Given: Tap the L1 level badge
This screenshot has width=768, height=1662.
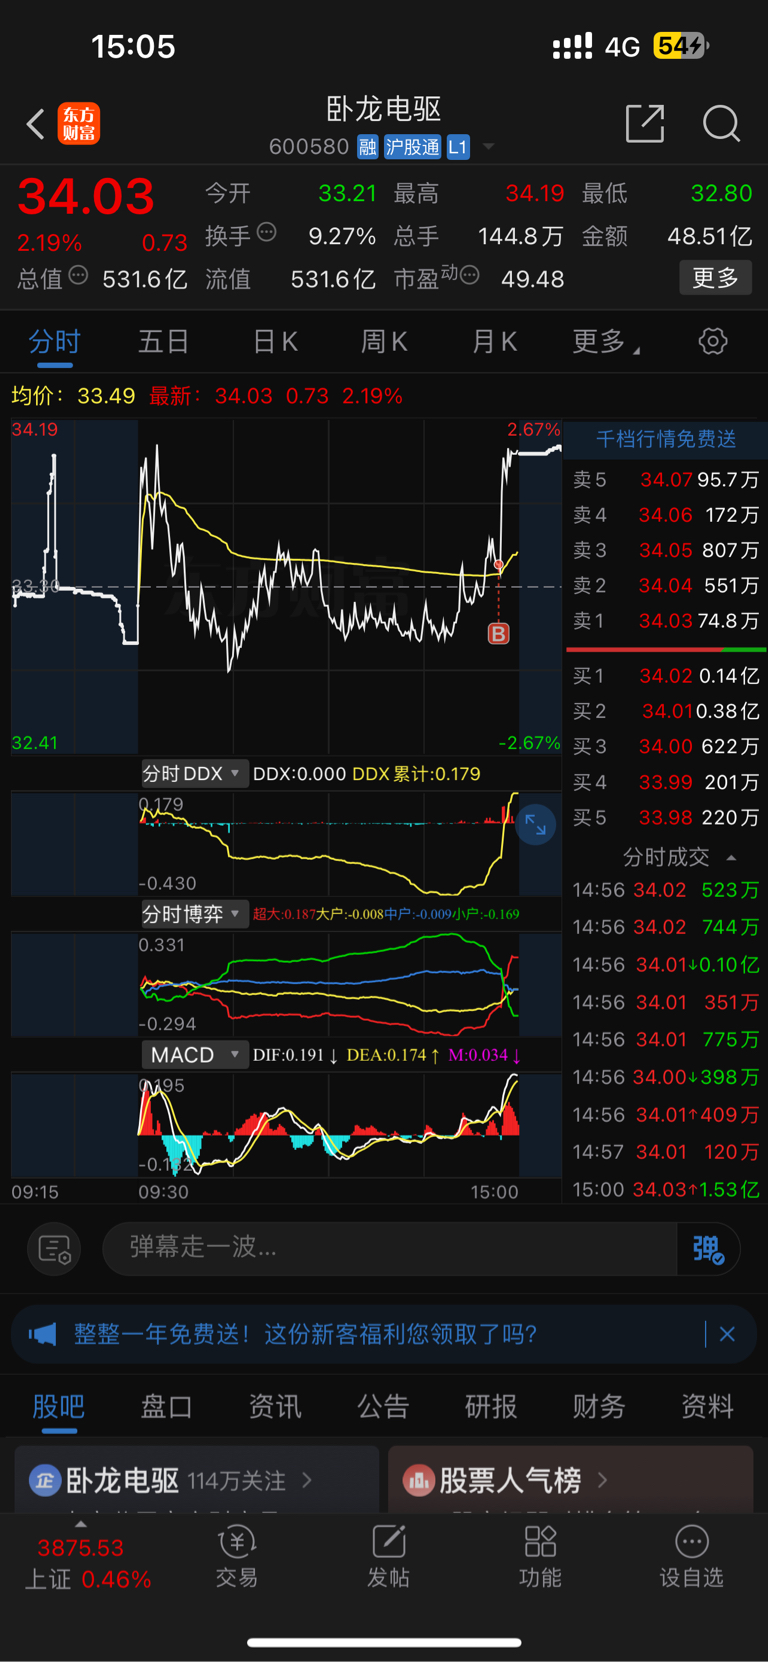Looking at the screenshot, I should [x=457, y=147].
